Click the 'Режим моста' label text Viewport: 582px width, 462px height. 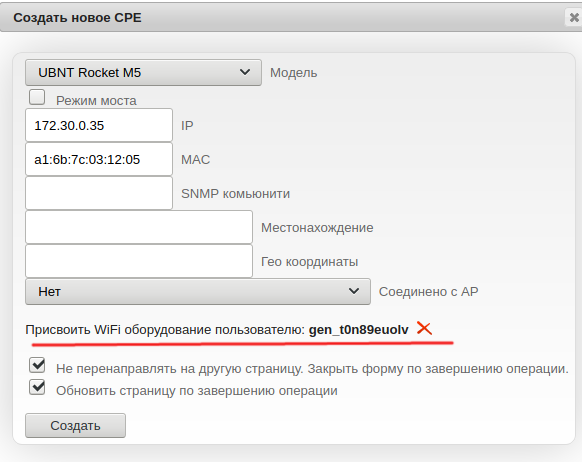(x=96, y=101)
